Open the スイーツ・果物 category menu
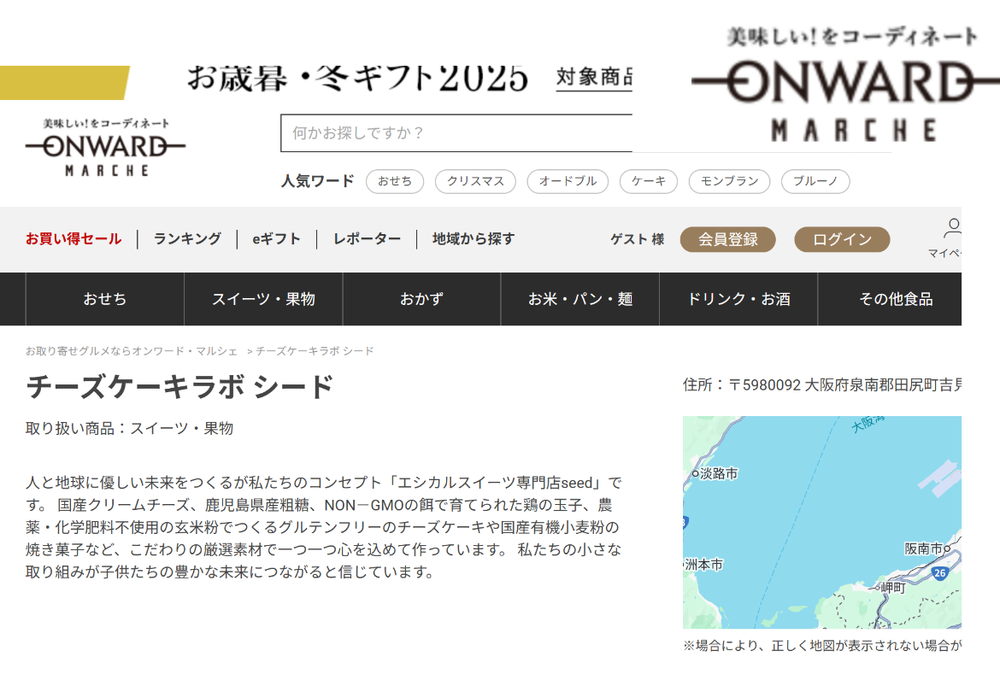 pyautogui.click(x=263, y=299)
